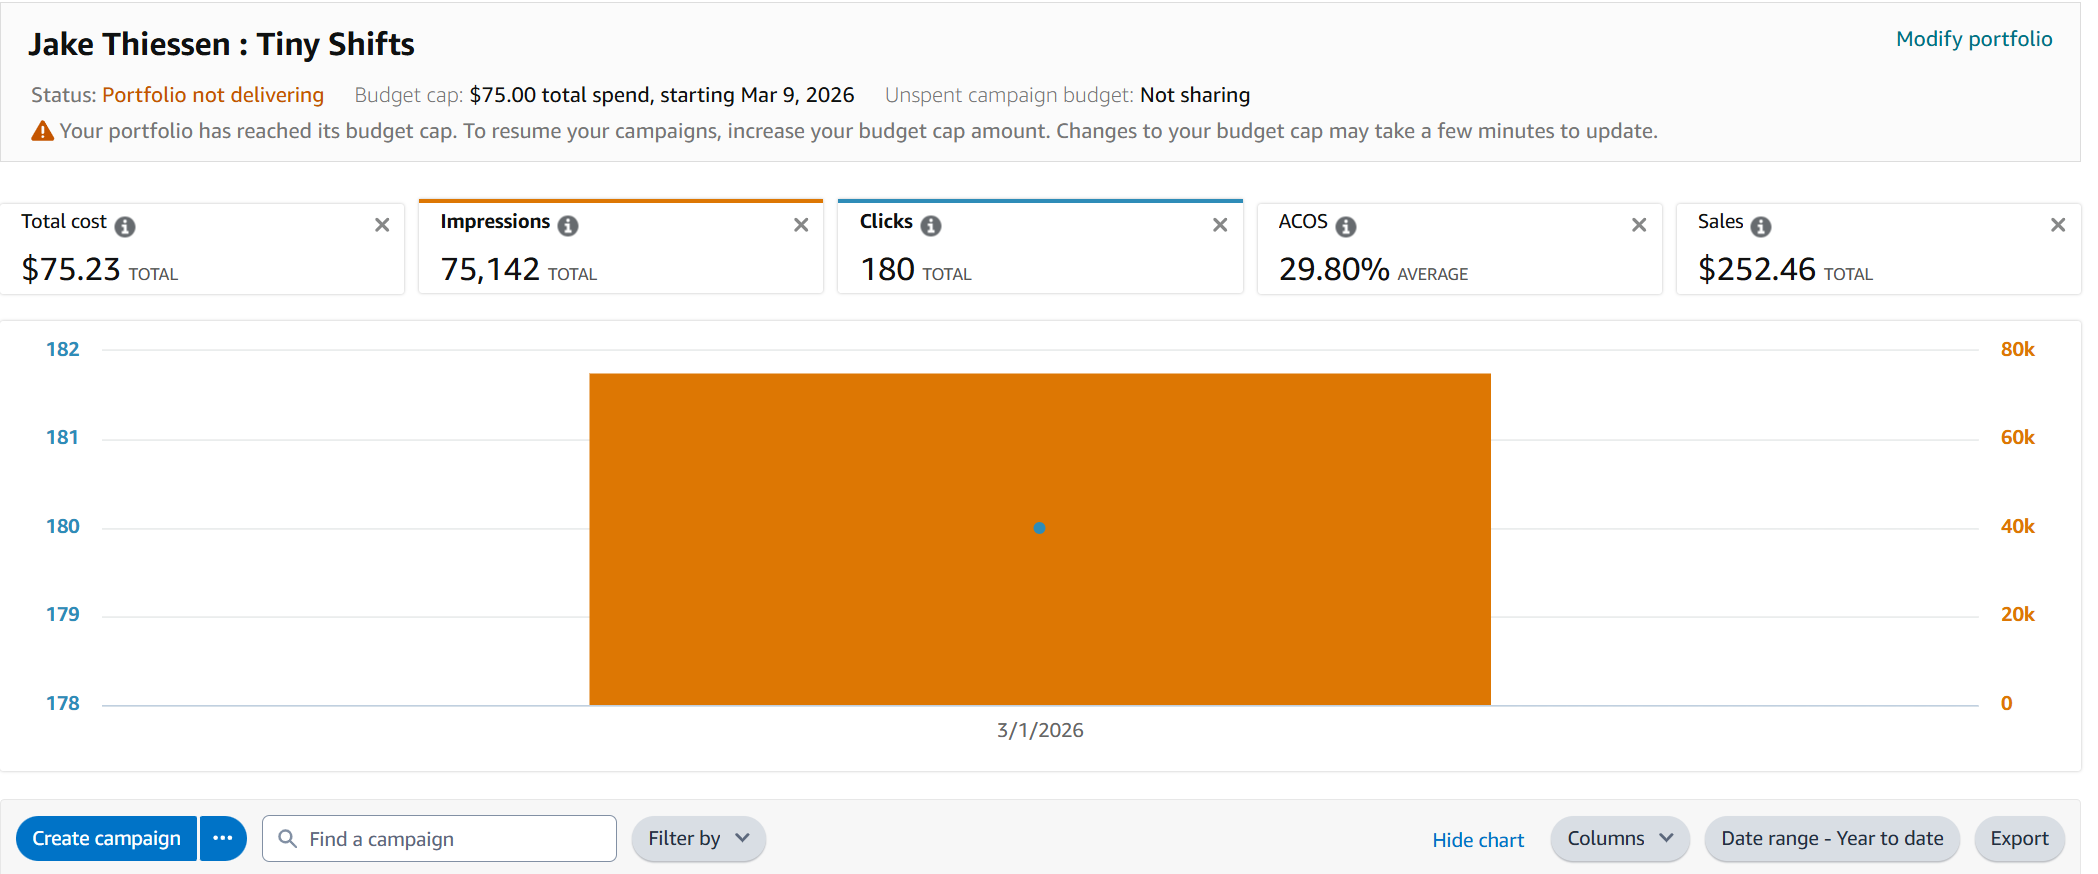Viewport: 2098px width, 874px height.
Task: Click the Create campaign button
Action: [107, 838]
